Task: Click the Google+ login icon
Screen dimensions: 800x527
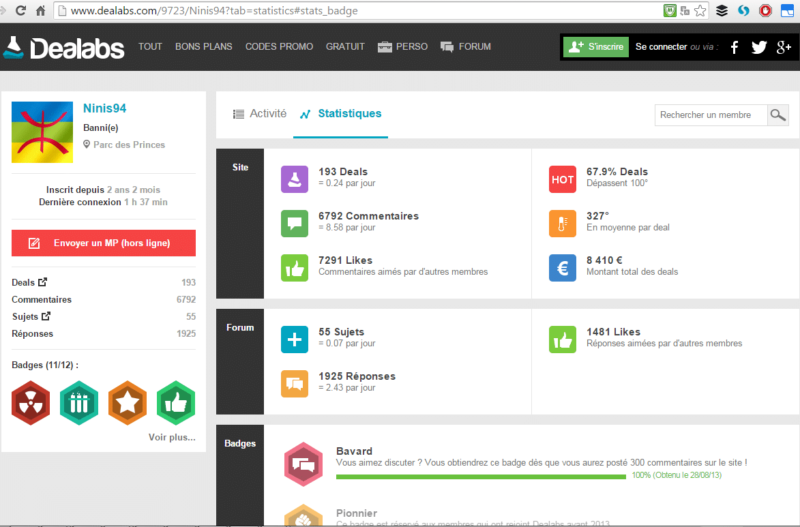Action: point(783,47)
